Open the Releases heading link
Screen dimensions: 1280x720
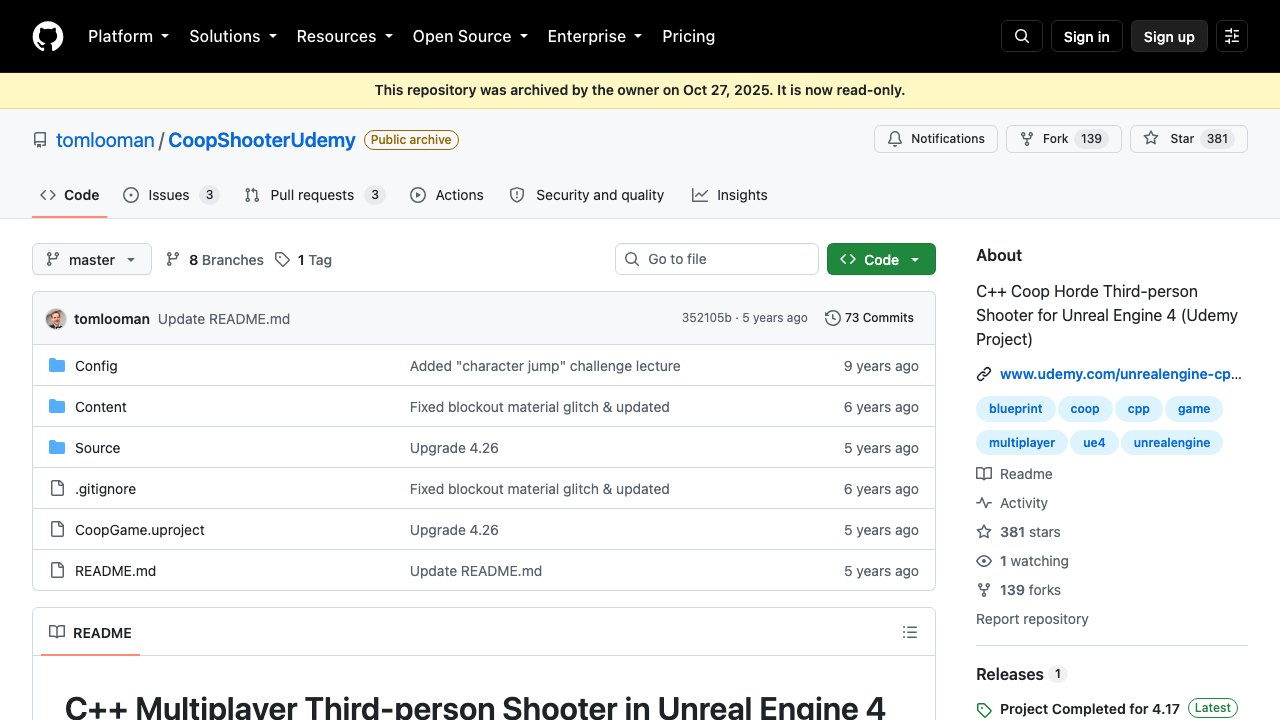point(1010,674)
